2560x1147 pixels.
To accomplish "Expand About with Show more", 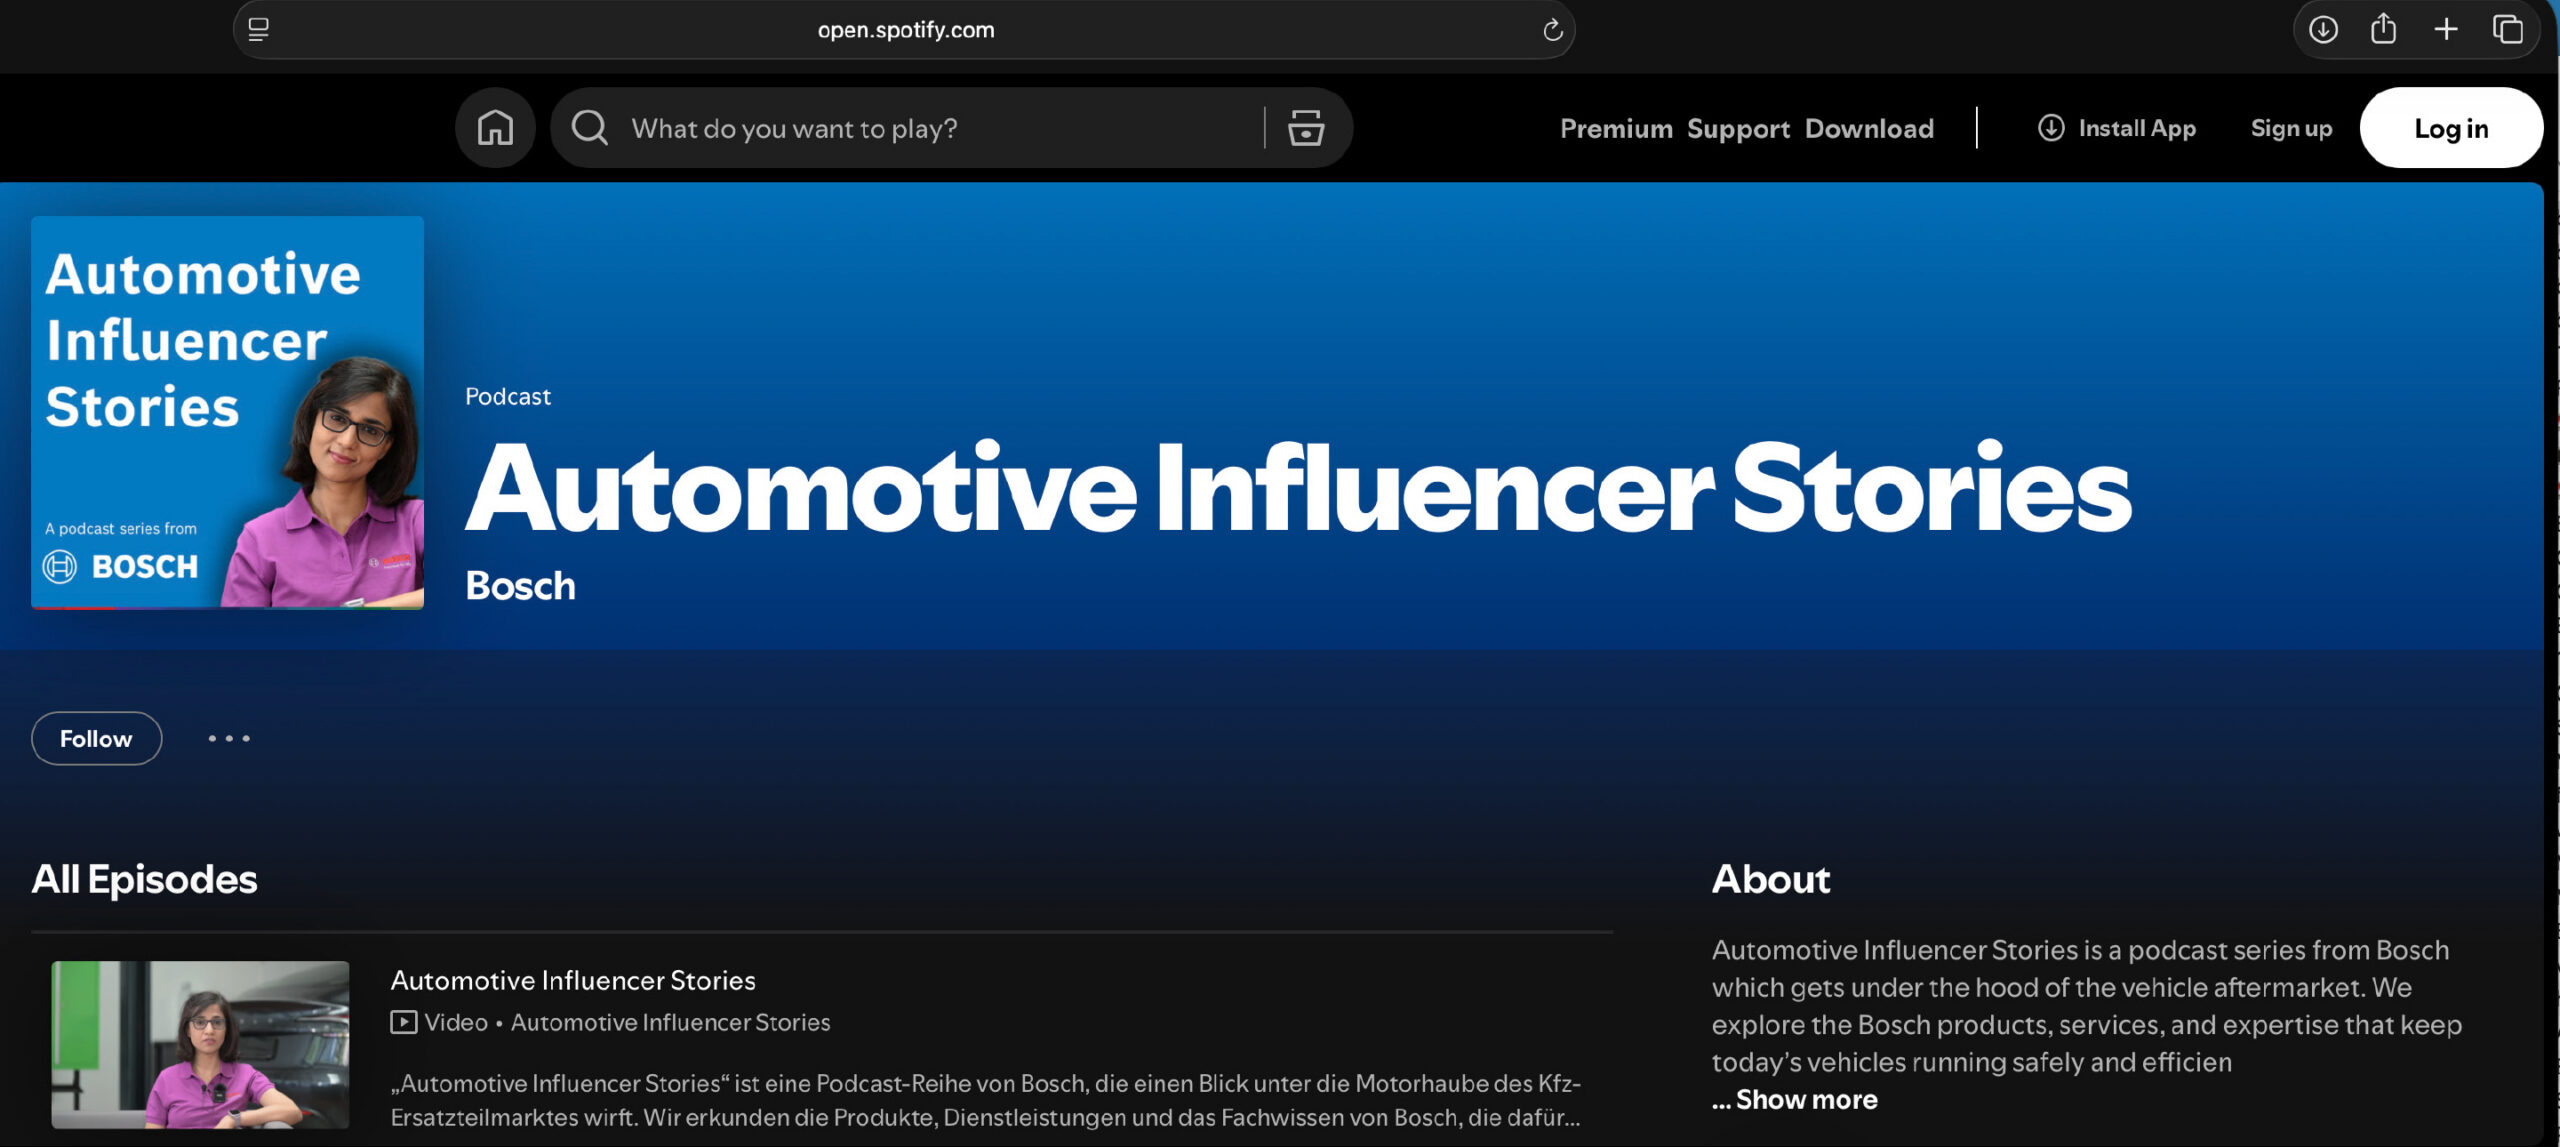I will point(1806,1100).
